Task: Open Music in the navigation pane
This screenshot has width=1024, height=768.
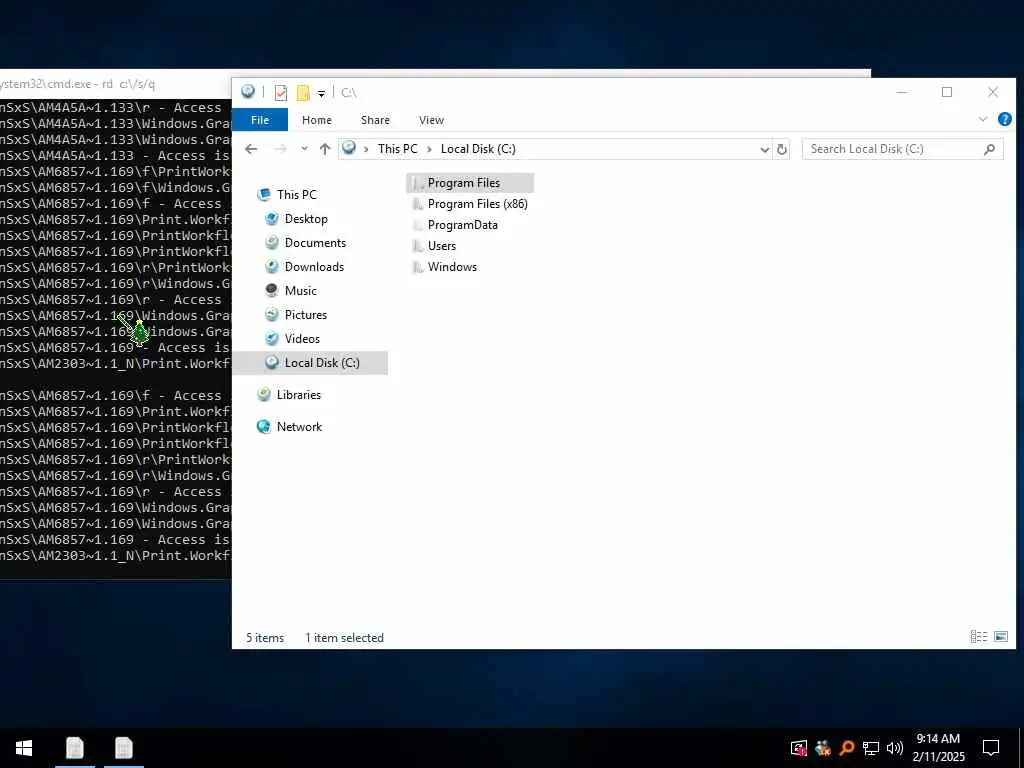Action: pos(300,291)
